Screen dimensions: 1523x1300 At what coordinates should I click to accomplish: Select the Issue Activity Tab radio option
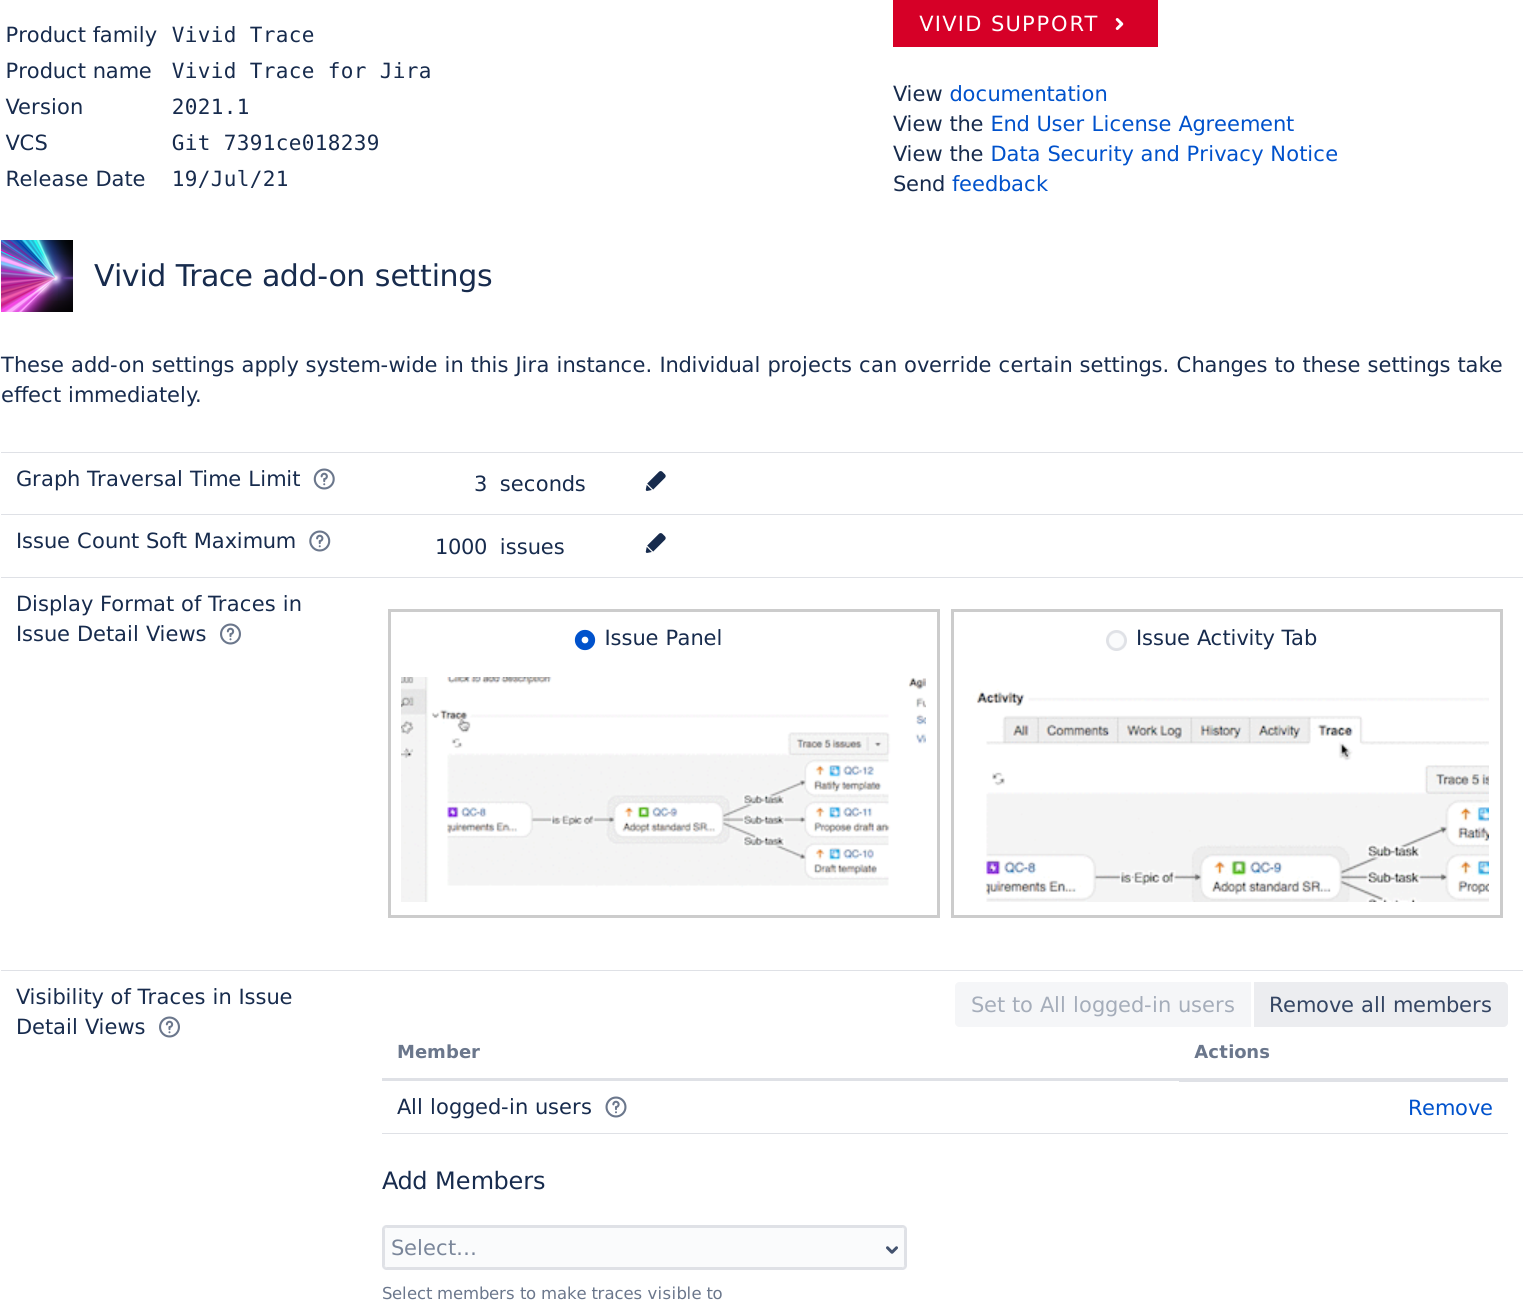pyautogui.click(x=1116, y=640)
